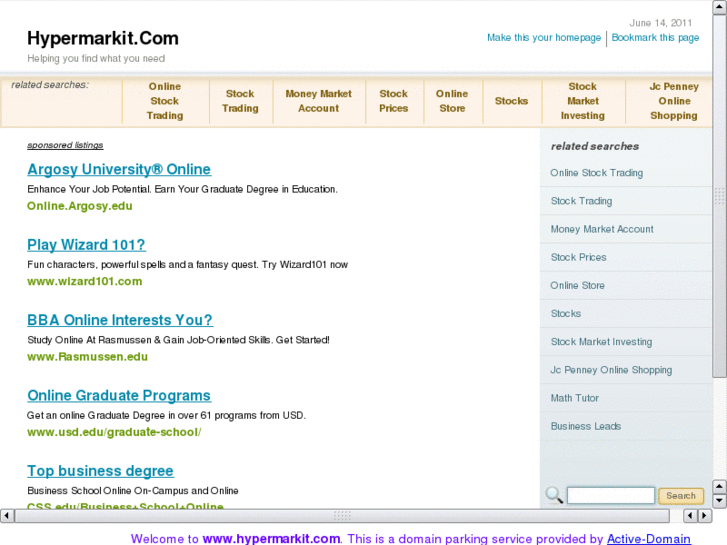The image size is (727, 545).
Task: Click the paired scroll-left arrow at right
Action: (690, 515)
